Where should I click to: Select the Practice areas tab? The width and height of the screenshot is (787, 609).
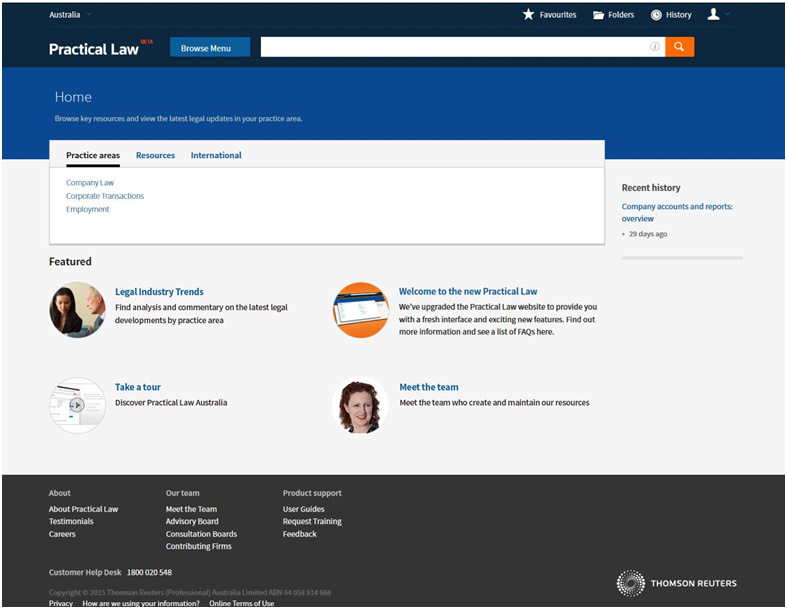coord(93,155)
